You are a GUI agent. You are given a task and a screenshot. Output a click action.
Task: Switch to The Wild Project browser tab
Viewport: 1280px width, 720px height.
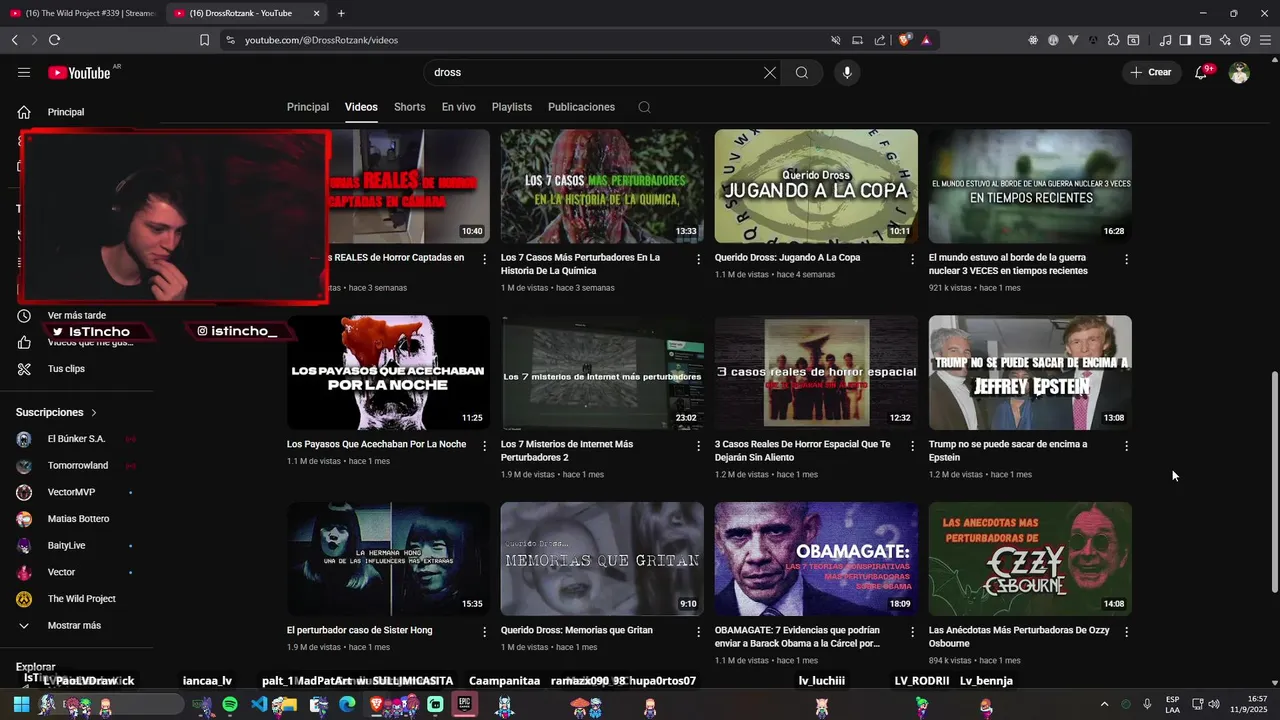[x=82, y=13]
